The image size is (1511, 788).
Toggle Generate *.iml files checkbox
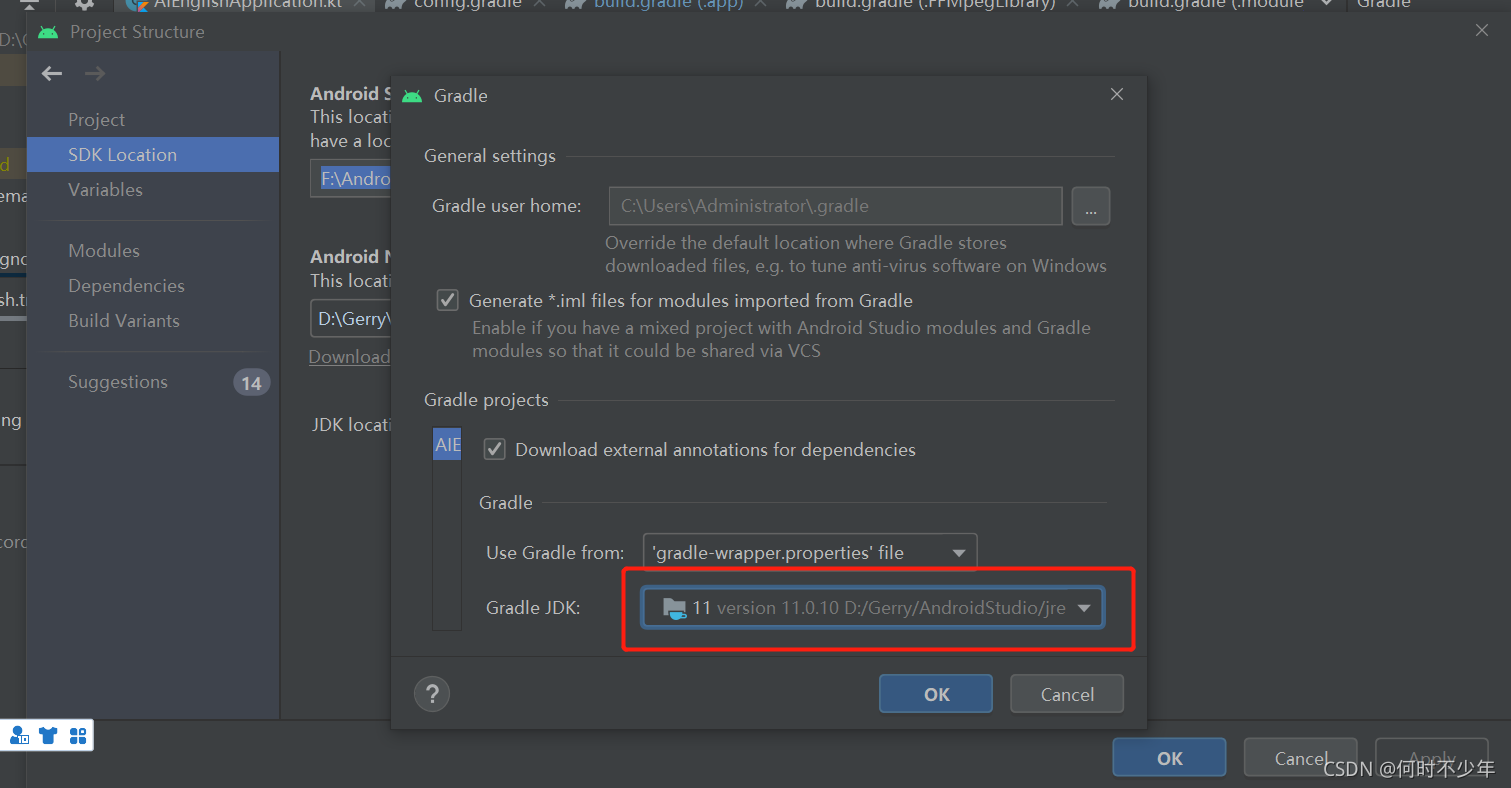click(x=447, y=300)
